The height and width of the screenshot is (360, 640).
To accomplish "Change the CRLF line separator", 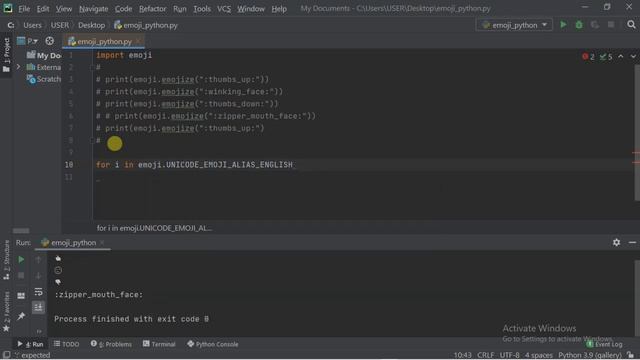I will pyautogui.click(x=485, y=355).
